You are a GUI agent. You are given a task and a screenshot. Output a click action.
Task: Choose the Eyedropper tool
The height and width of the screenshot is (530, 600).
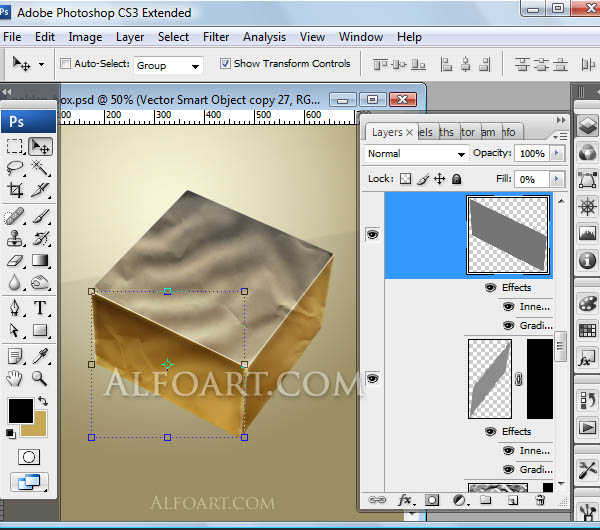[x=40, y=356]
